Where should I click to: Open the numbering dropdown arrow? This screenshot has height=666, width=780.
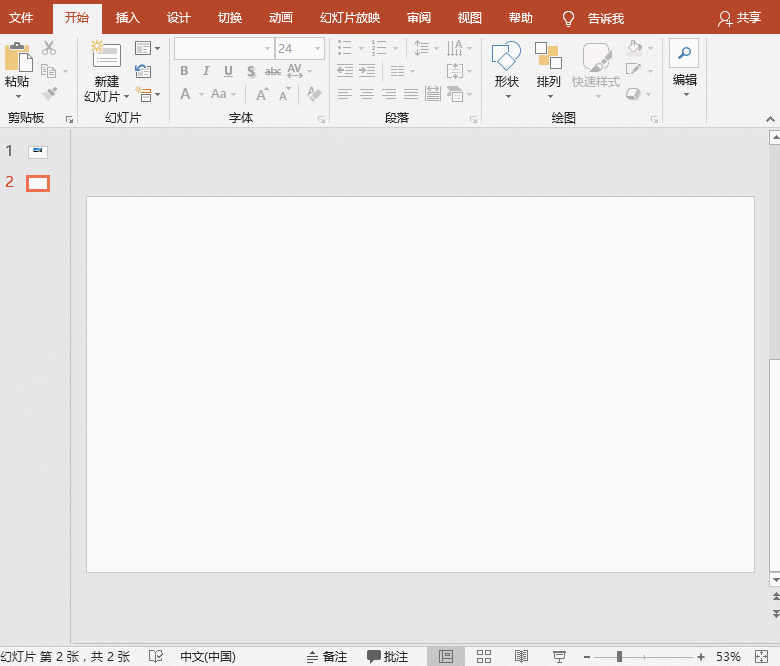pyautogui.click(x=395, y=49)
